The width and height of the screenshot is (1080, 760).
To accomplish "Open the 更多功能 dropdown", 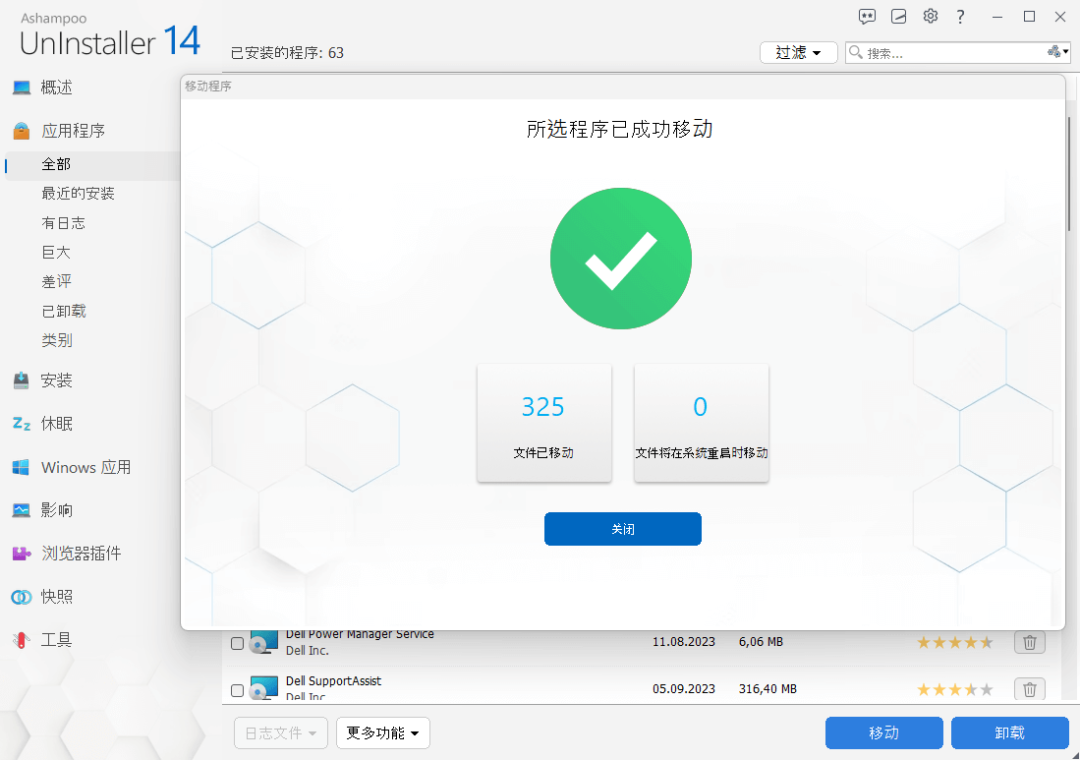I will tap(383, 733).
